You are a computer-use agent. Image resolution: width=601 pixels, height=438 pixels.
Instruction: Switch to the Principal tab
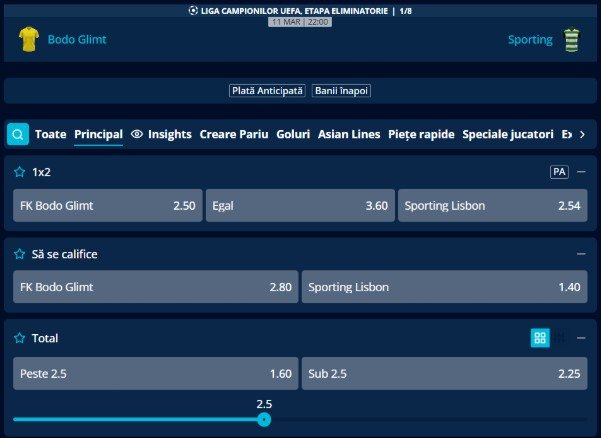[99, 134]
